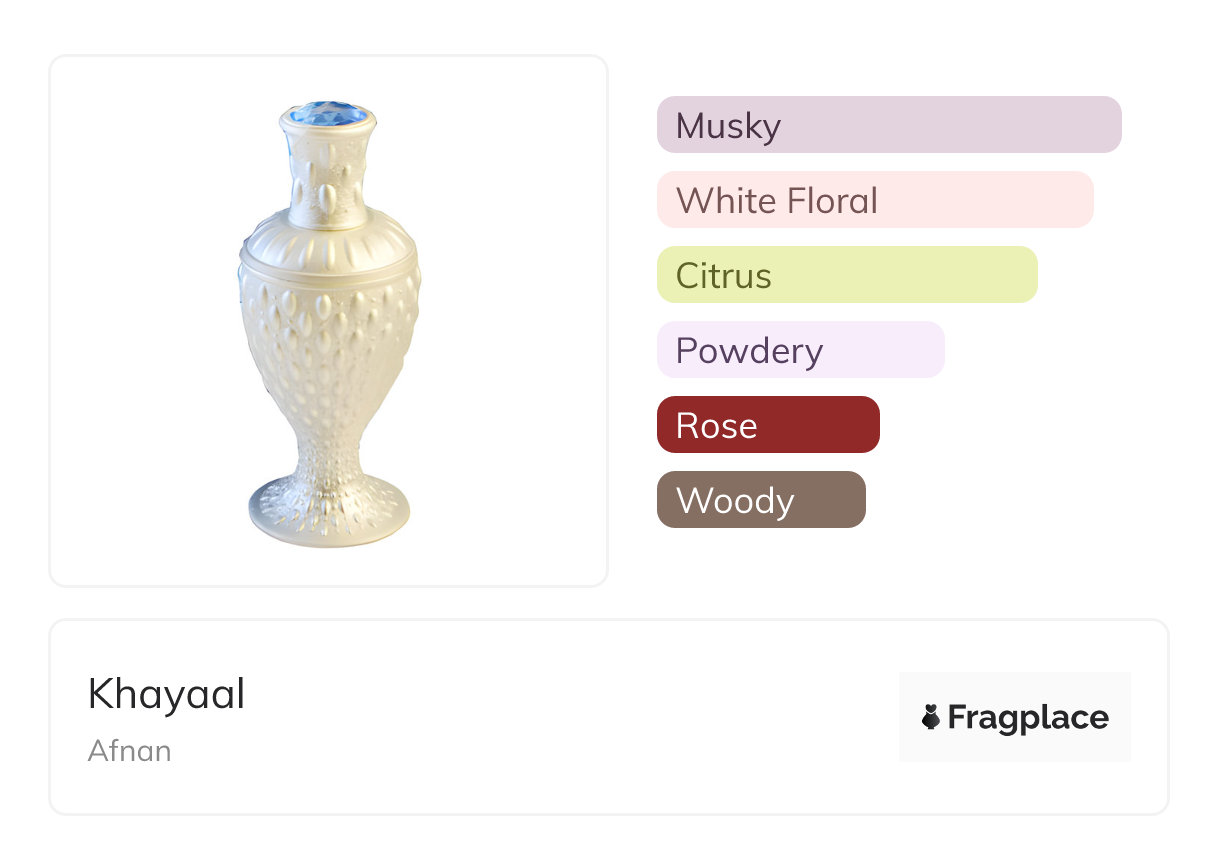Viewport: 1218px width, 864px height.
Task: Choose the brown Woody accord bar
Action: click(761, 500)
